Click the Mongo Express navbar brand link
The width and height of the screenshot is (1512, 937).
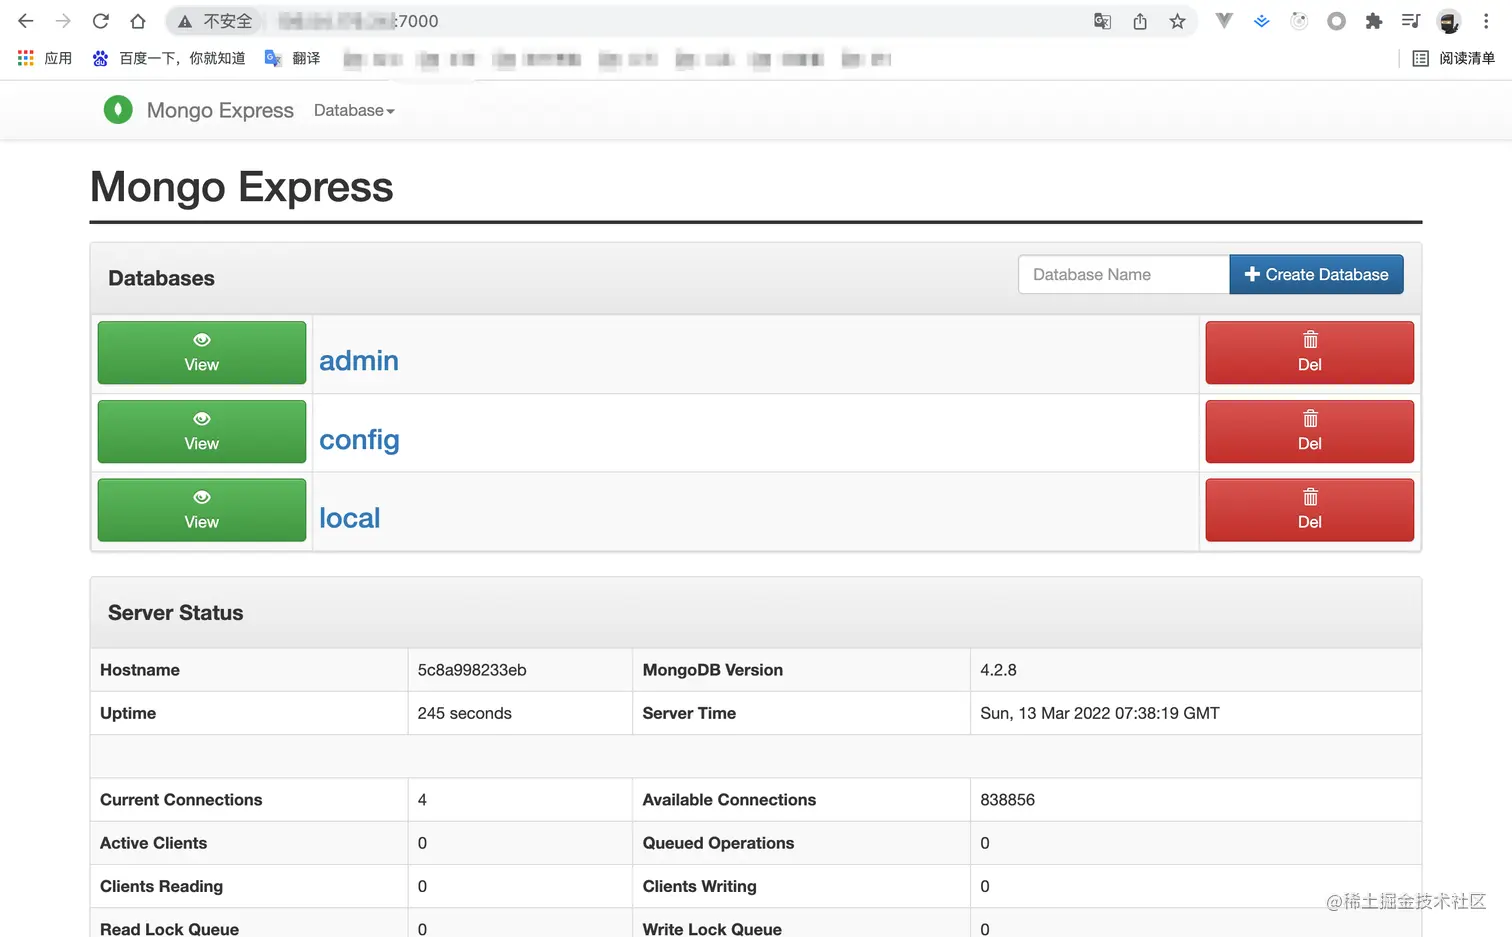pyautogui.click(x=220, y=110)
